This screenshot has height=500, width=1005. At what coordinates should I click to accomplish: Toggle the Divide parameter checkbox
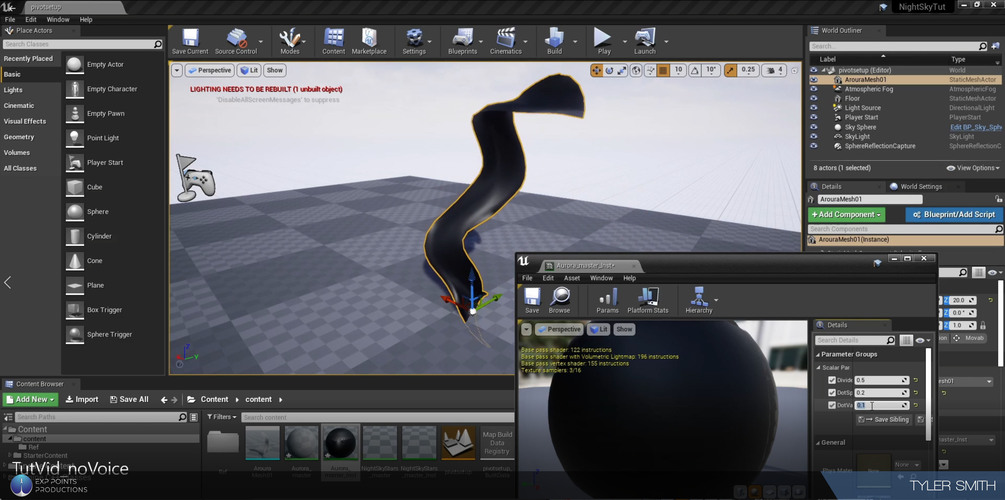(x=832, y=380)
